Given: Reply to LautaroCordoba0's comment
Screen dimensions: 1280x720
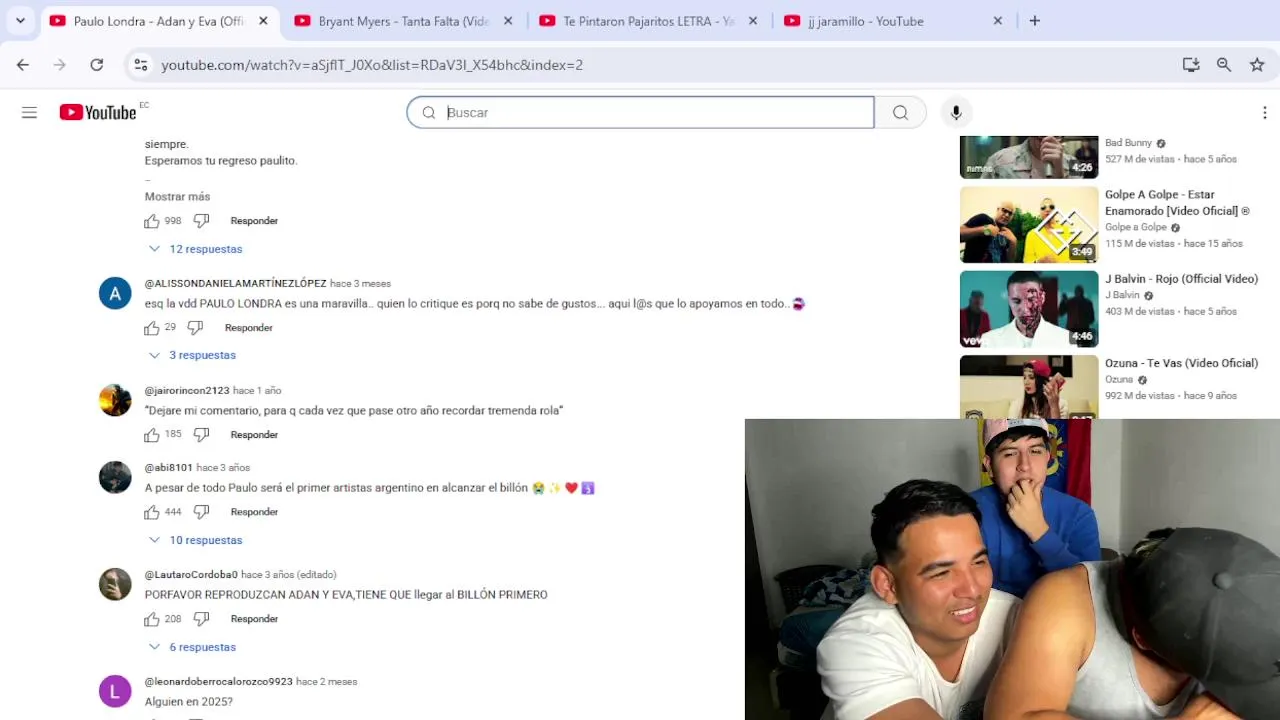Looking at the screenshot, I should click(254, 619).
